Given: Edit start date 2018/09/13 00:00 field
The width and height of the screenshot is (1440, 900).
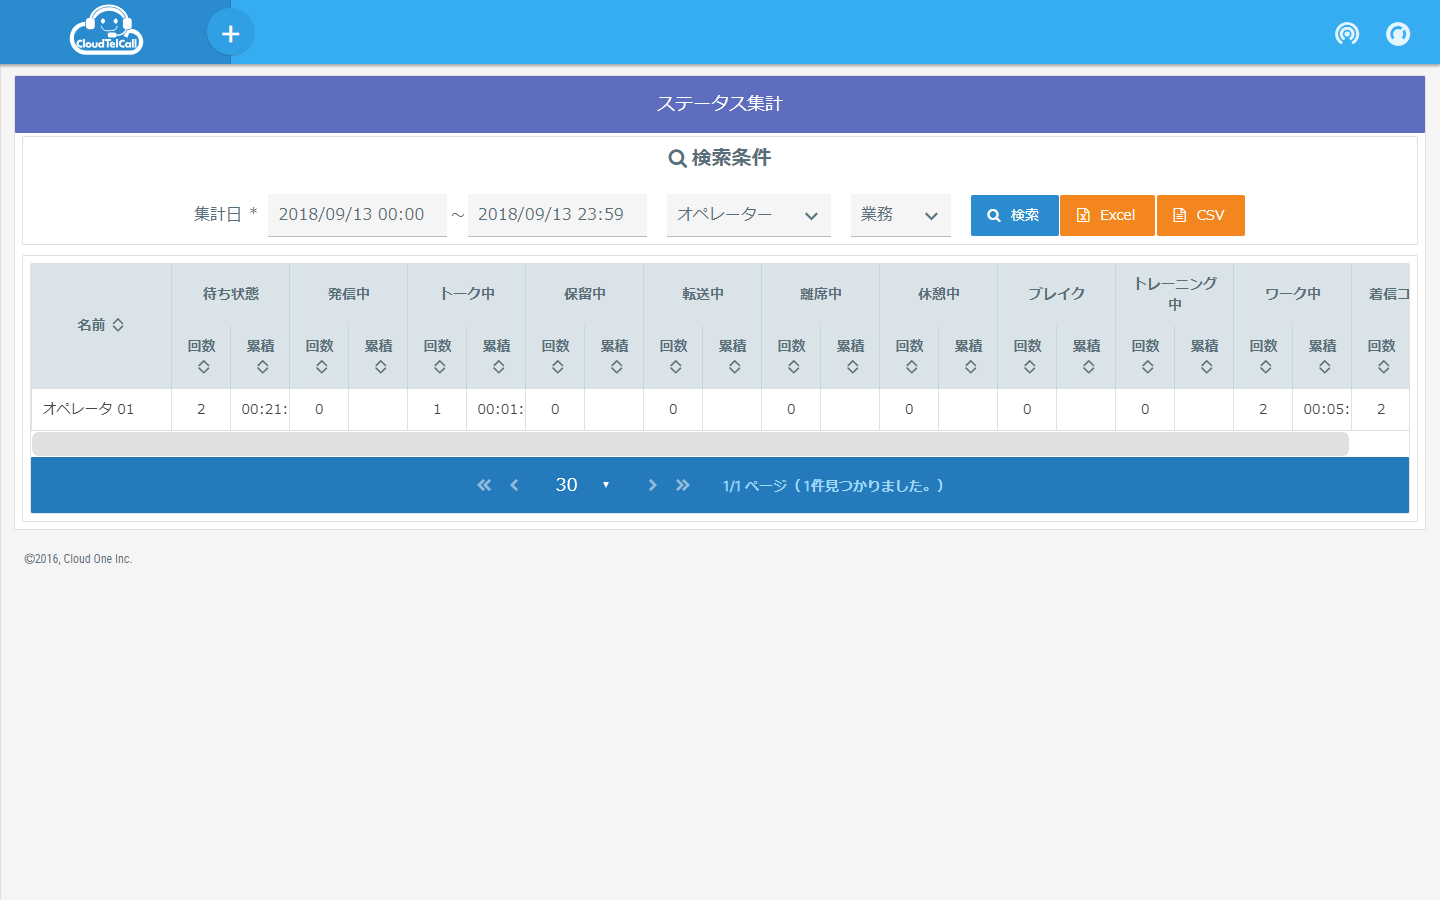Looking at the screenshot, I should (x=357, y=215).
